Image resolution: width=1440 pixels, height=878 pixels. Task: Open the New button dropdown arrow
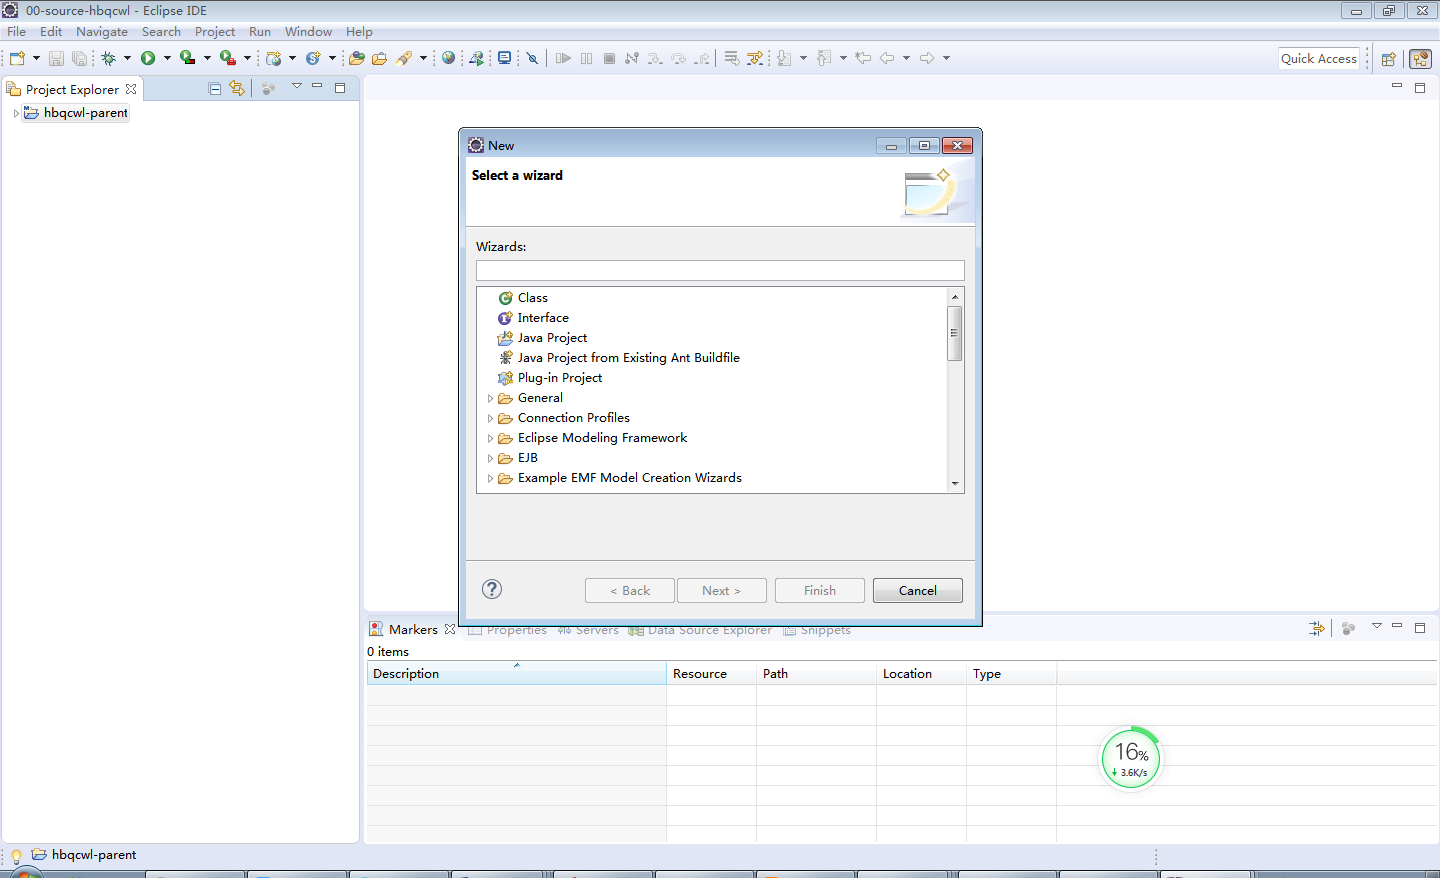[36, 58]
